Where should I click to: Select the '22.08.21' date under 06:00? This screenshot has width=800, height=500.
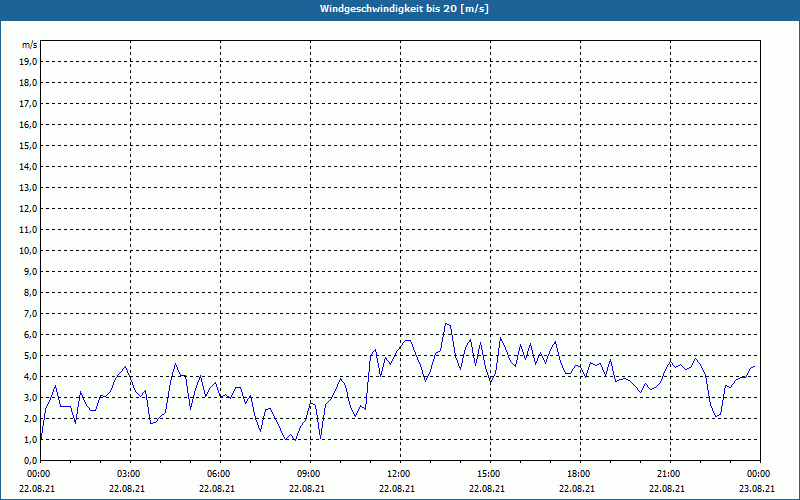point(217,489)
